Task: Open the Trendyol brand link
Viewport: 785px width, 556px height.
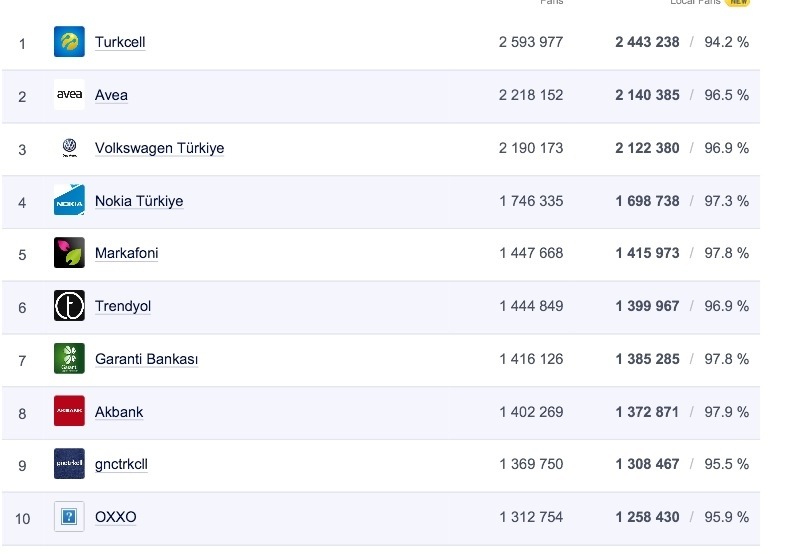Action: coord(123,306)
